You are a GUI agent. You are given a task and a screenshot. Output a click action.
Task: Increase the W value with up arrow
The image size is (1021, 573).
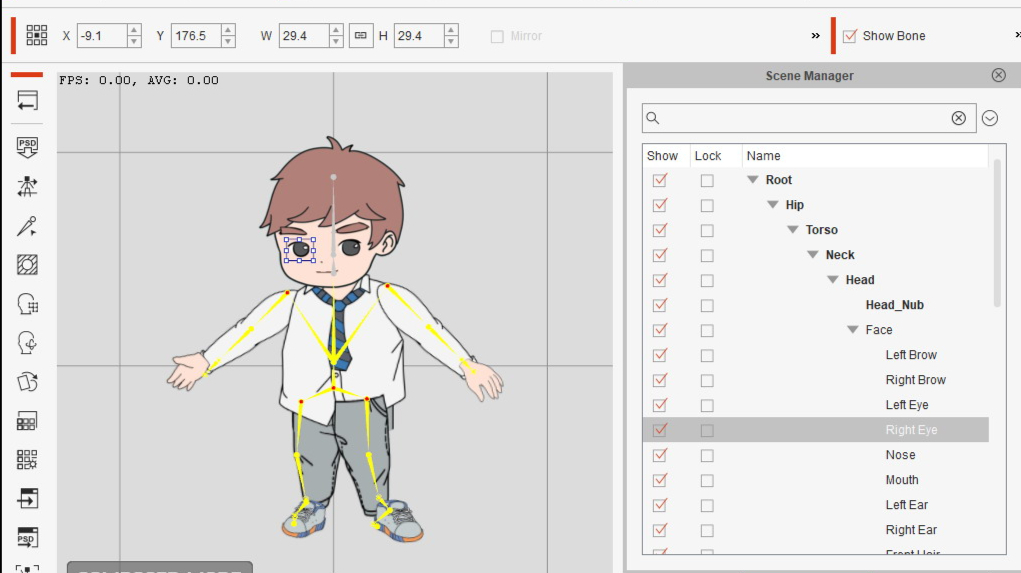coord(336,29)
